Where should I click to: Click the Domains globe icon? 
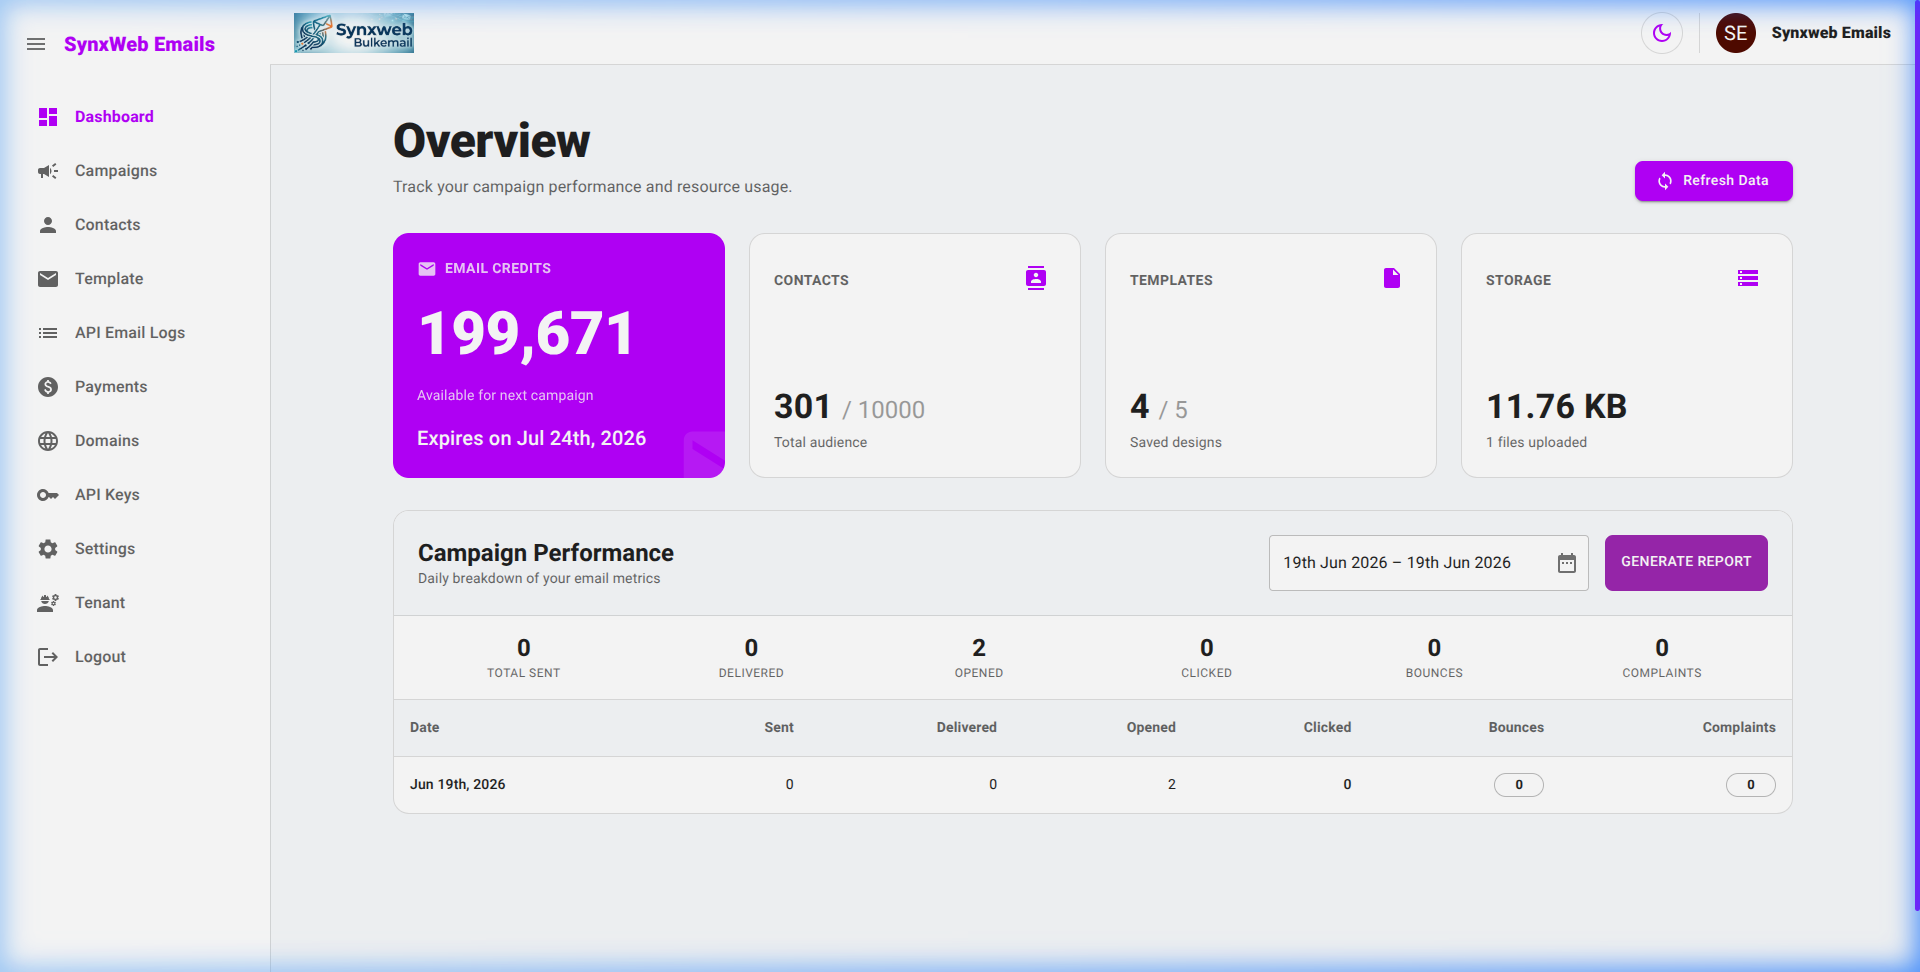48,441
